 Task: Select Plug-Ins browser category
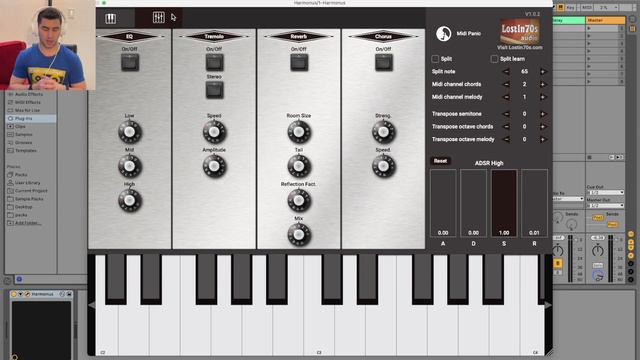point(31,118)
